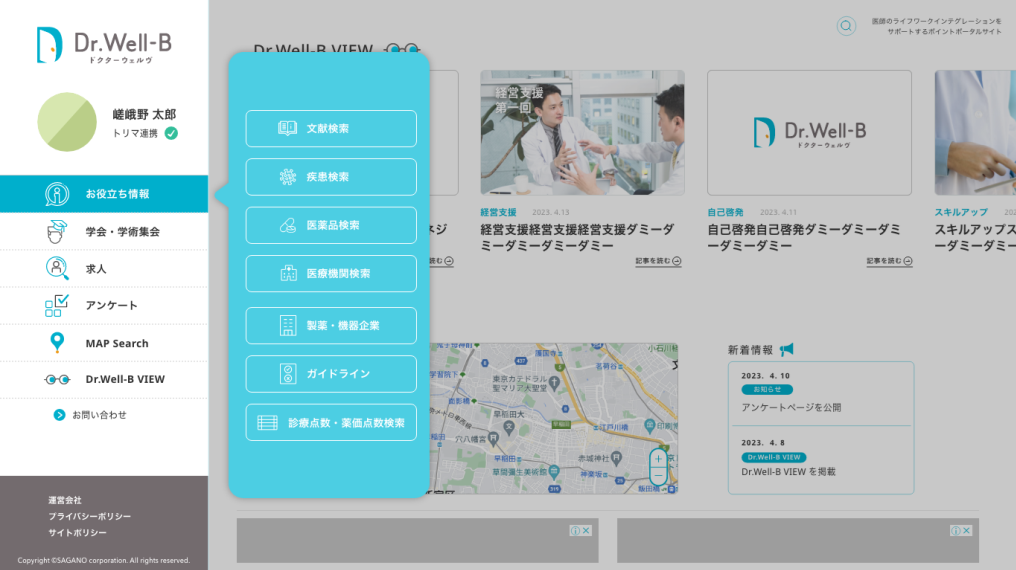Image resolution: width=1016 pixels, height=570 pixels.
Task: Open the スキルアップ article thumbnail
Action: point(975,133)
